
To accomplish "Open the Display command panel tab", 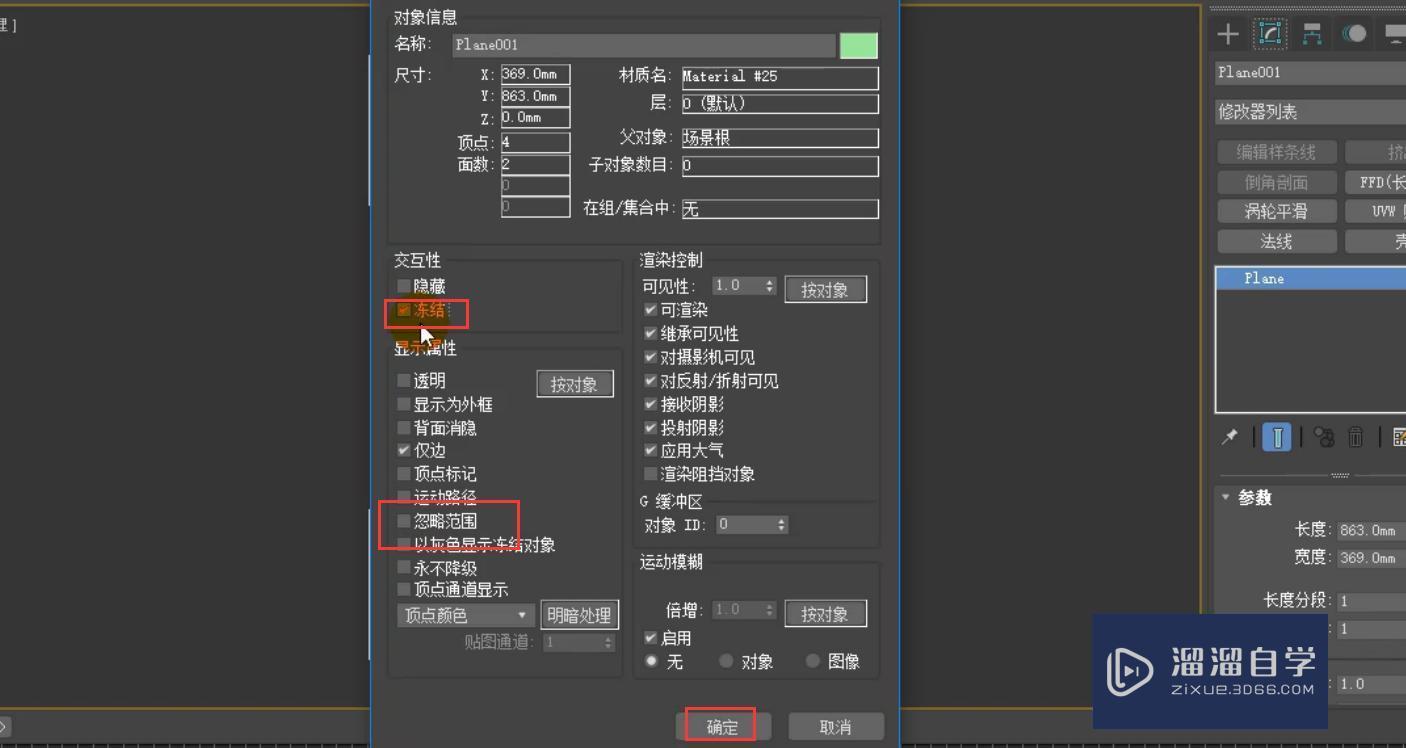I will coord(1394,33).
